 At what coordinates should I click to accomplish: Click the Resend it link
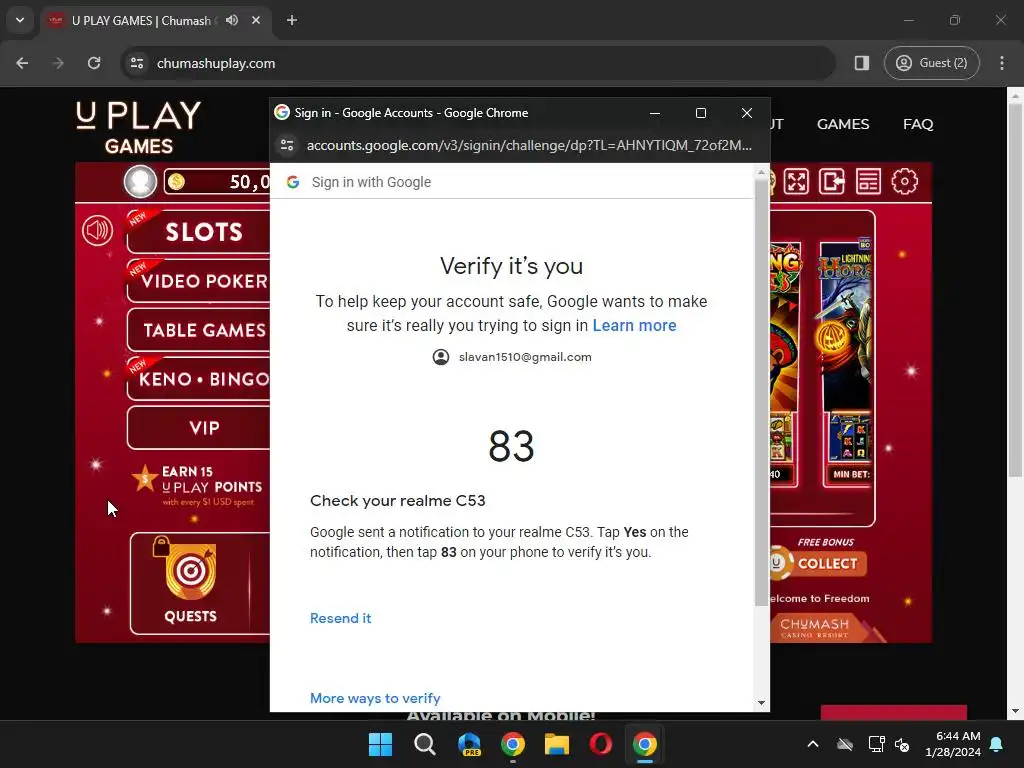coord(340,618)
